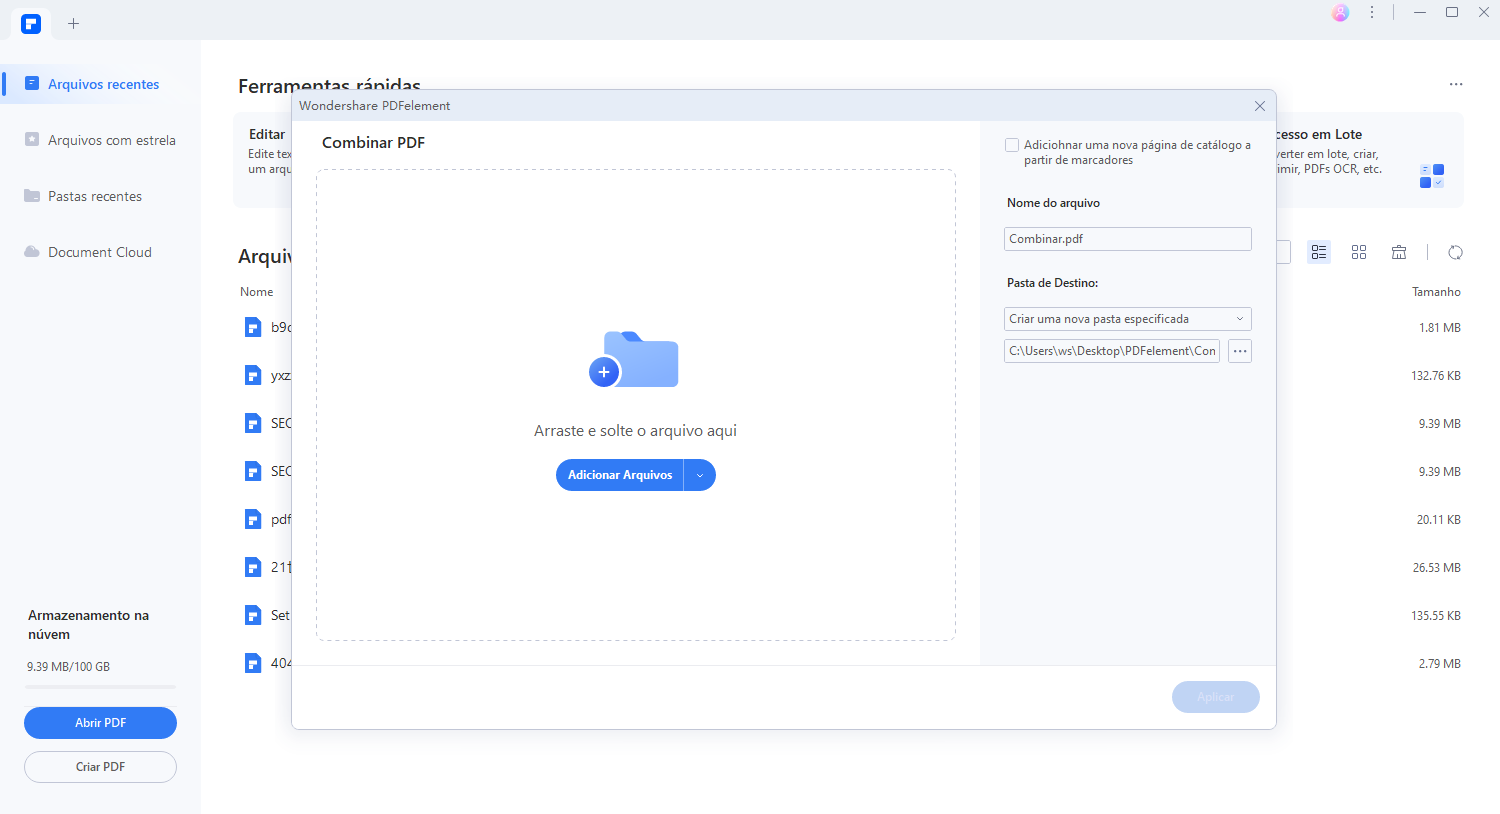Select the list view icon
This screenshot has height=814, width=1500.
pos(1319,252)
